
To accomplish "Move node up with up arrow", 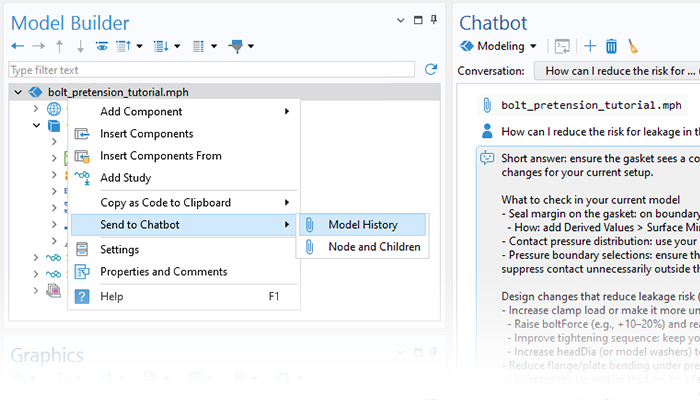I will [59, 46].
